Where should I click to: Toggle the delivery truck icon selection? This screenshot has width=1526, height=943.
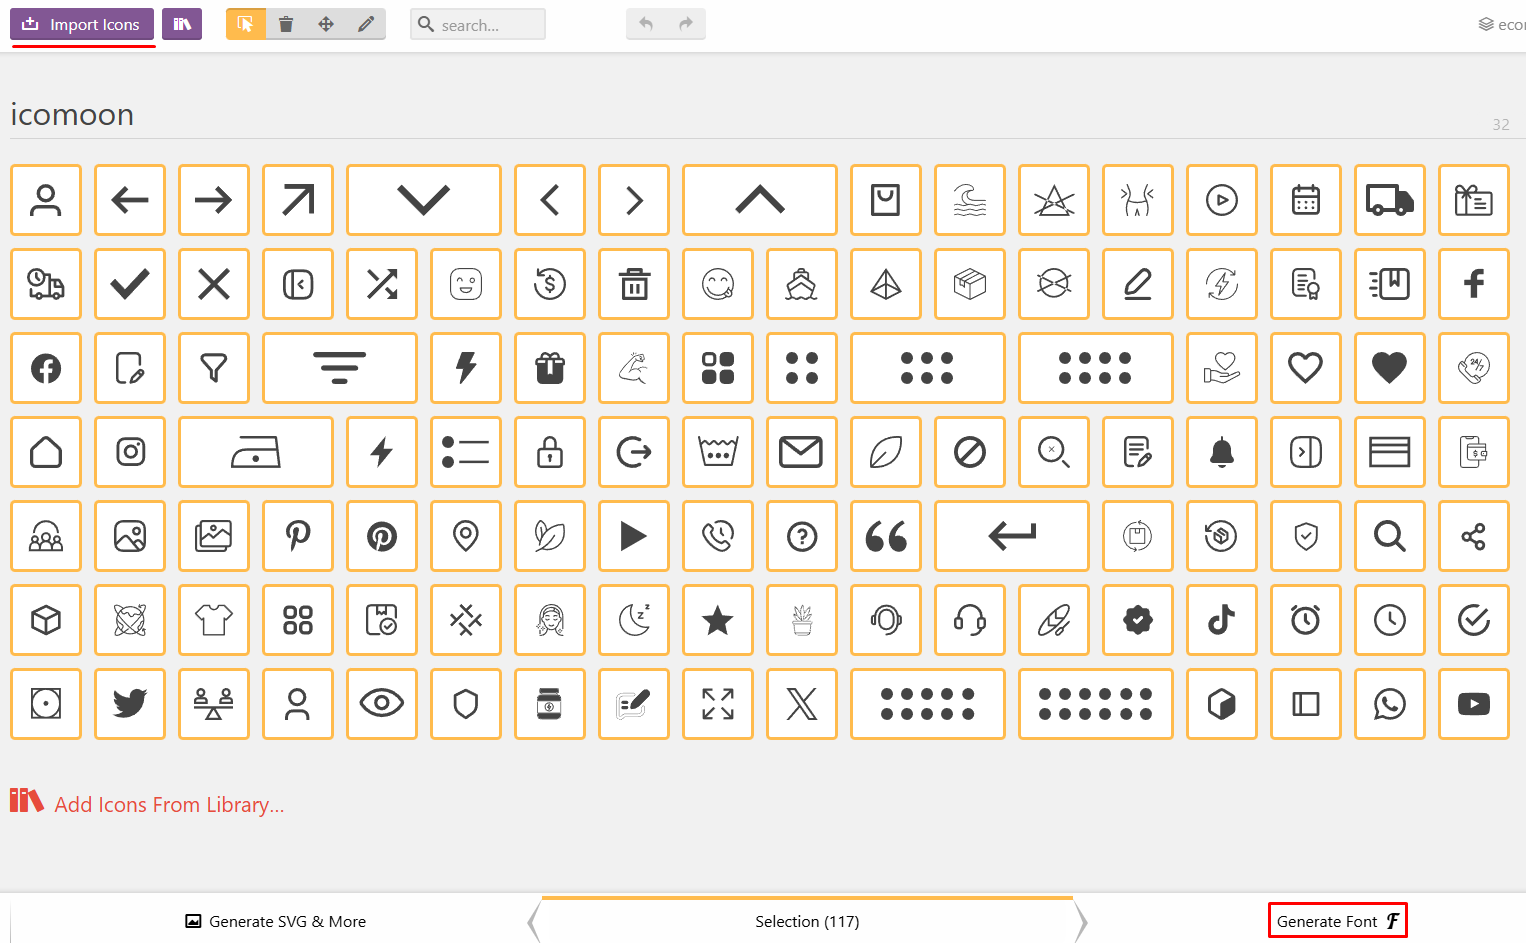(1390, 200)
